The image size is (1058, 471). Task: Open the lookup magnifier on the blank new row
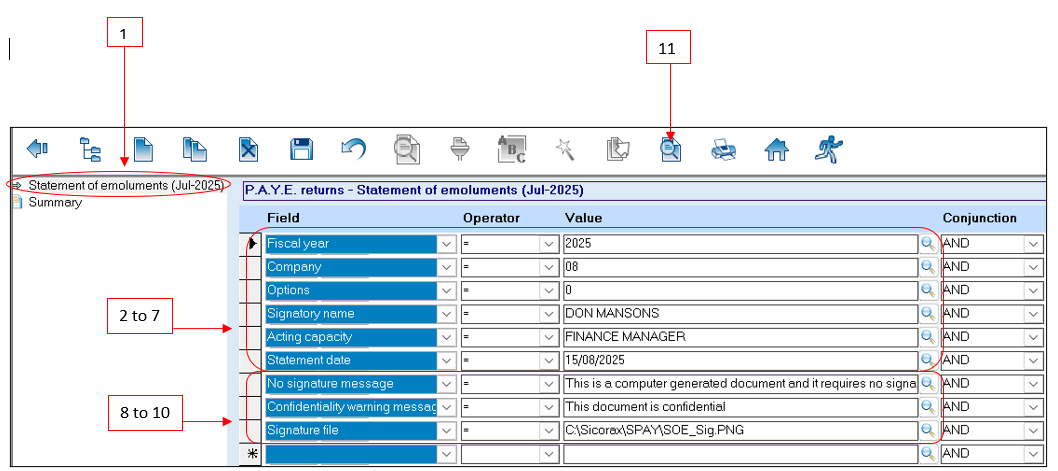(928, 454)
